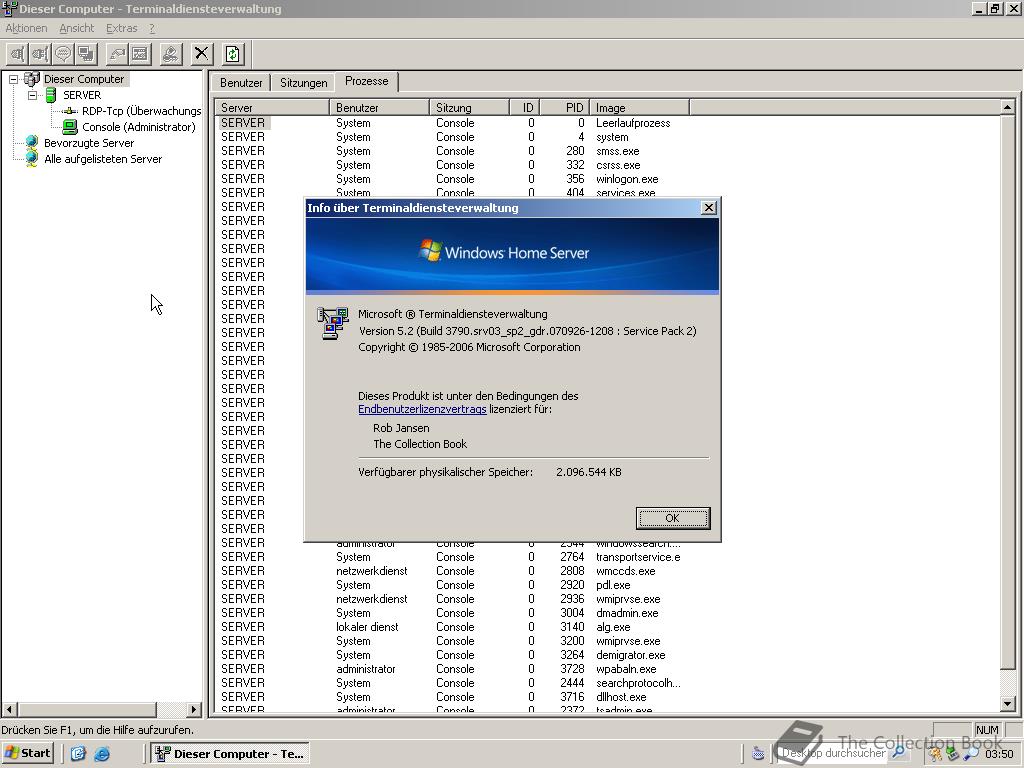Collapse the Dieser Computer tree node
Viewport: 1024px width, 768px height.
pos(13,79)
